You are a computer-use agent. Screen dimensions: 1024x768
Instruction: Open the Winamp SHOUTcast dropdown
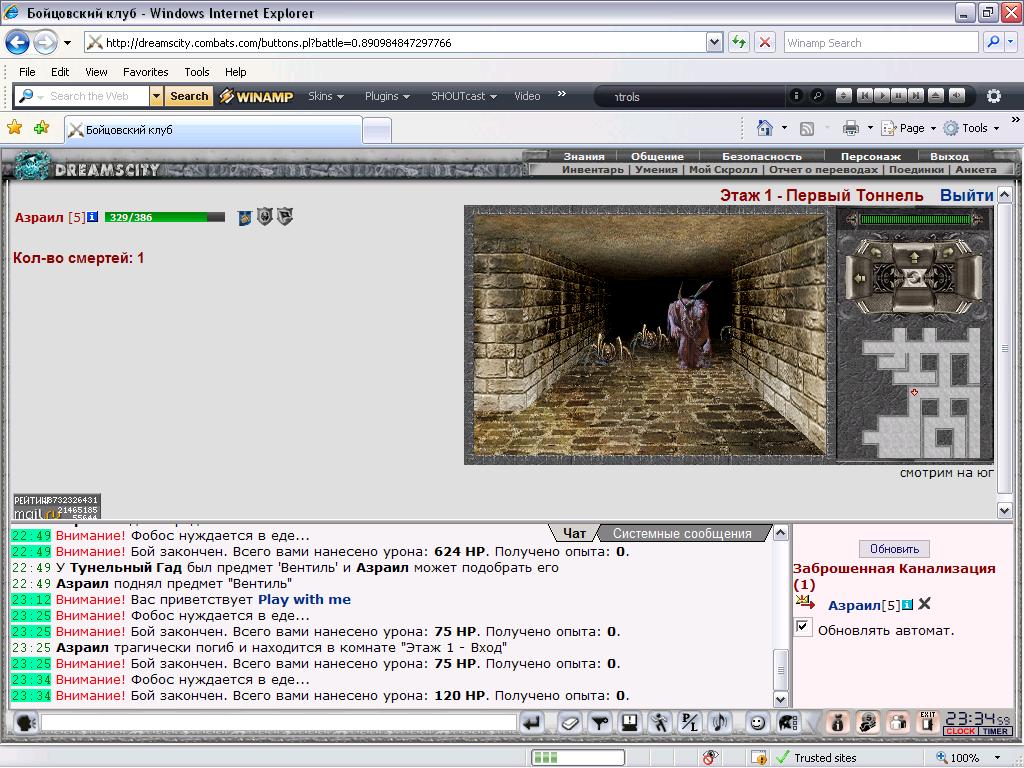(464, 96)
